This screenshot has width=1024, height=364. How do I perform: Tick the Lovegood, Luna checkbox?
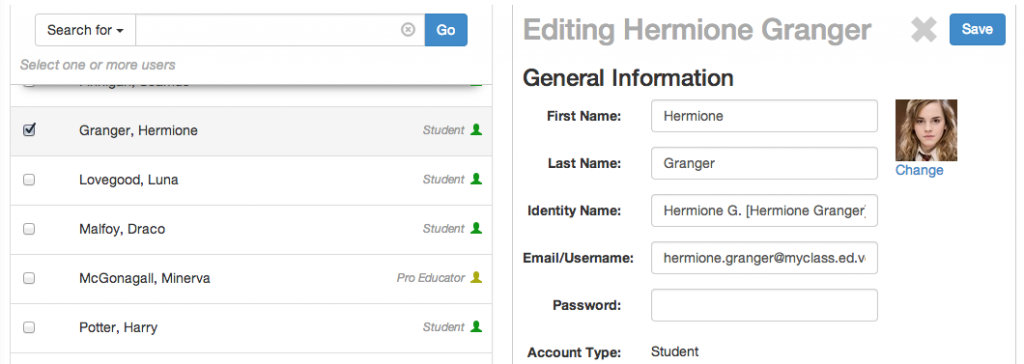pos(29,180)
